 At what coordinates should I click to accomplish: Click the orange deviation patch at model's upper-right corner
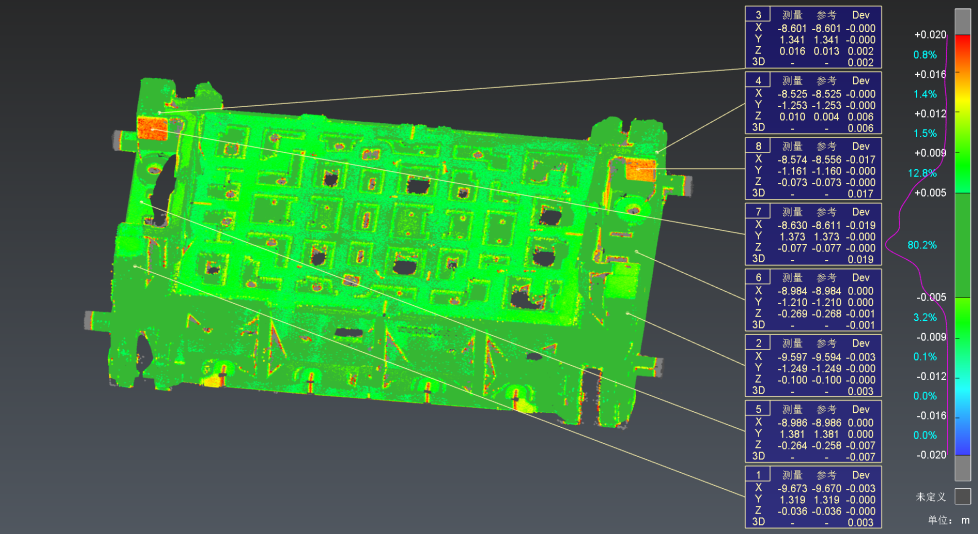(x=641, y=170)
